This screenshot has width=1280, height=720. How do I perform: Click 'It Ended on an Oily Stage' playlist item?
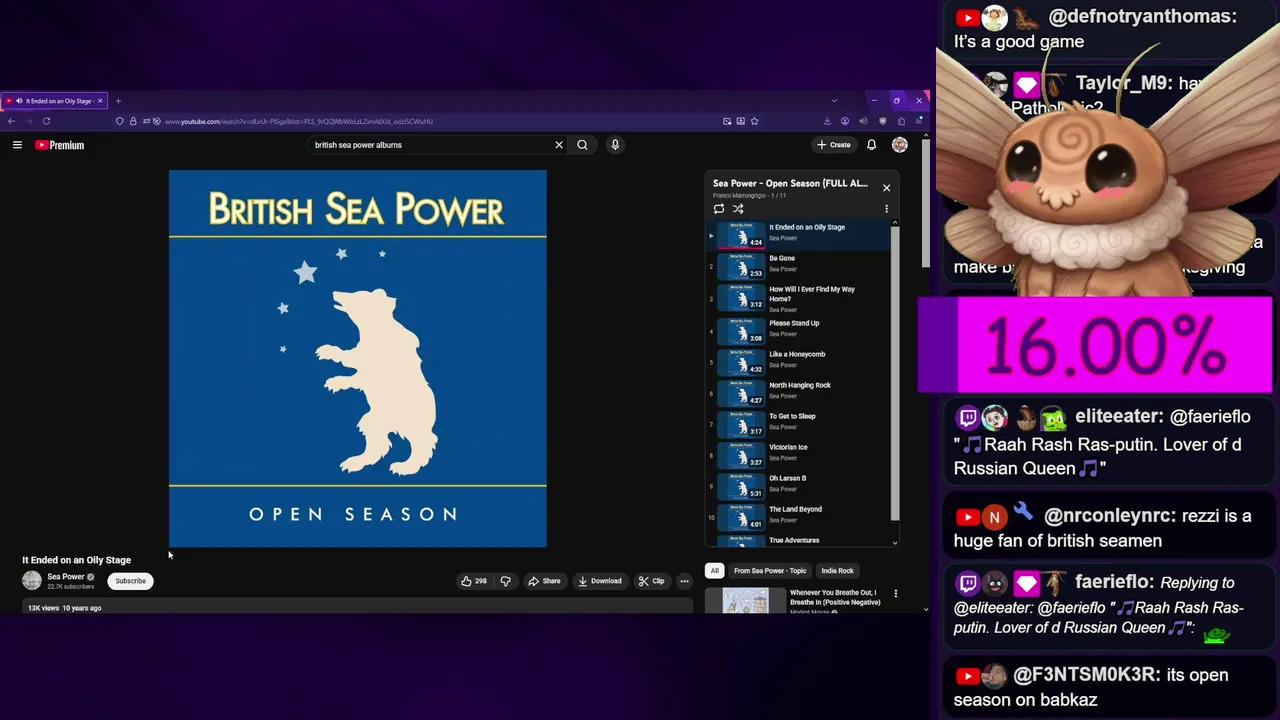(x=798, y=236)
